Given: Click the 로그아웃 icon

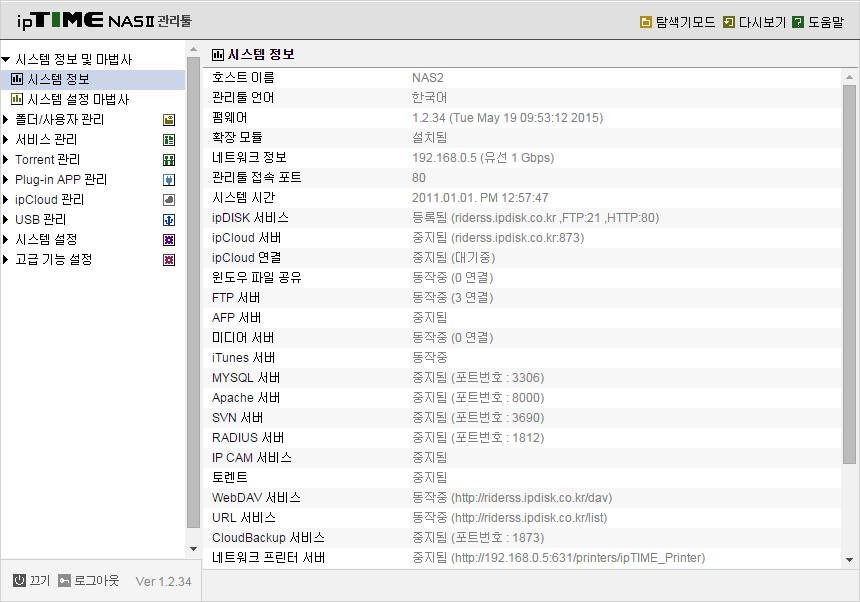Looking at the screenshot, I should (x=64, y=580).
